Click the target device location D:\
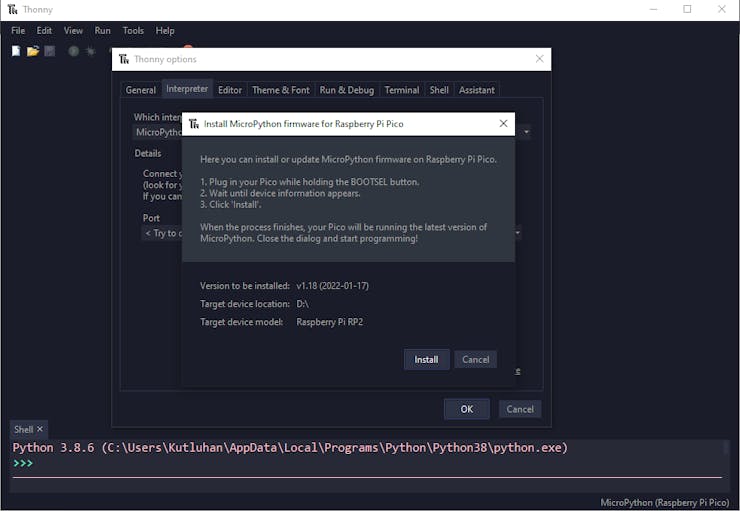Image resolution: width=740 pixels, height=511 pixels. (303, 304)
